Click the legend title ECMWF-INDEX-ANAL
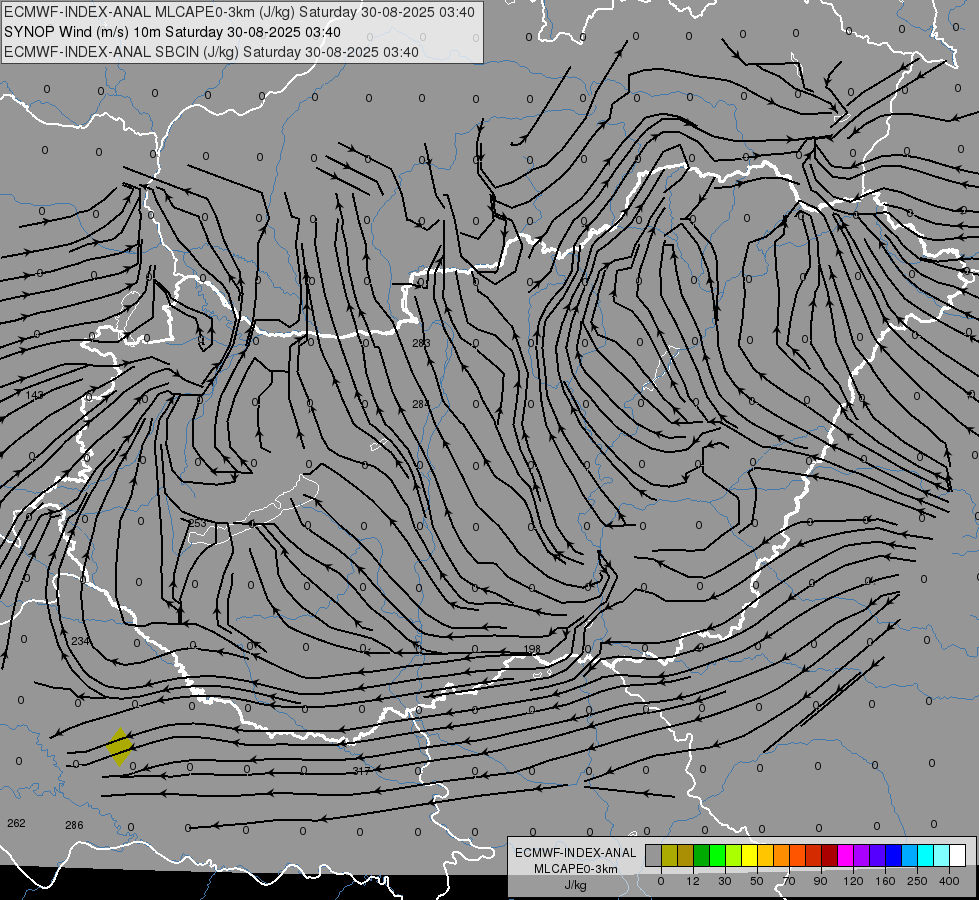The image size is (979, 900). [576, 853]
